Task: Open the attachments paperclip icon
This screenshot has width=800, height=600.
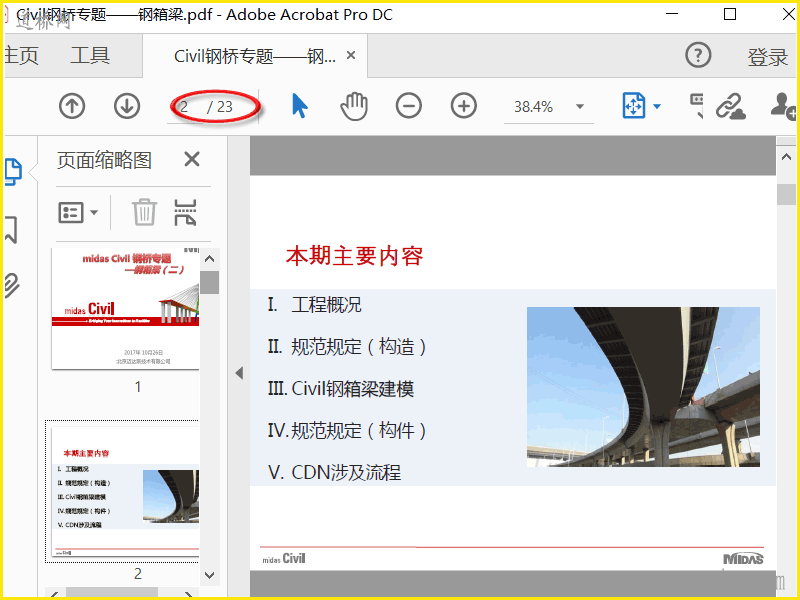Action: coord(11,285)
